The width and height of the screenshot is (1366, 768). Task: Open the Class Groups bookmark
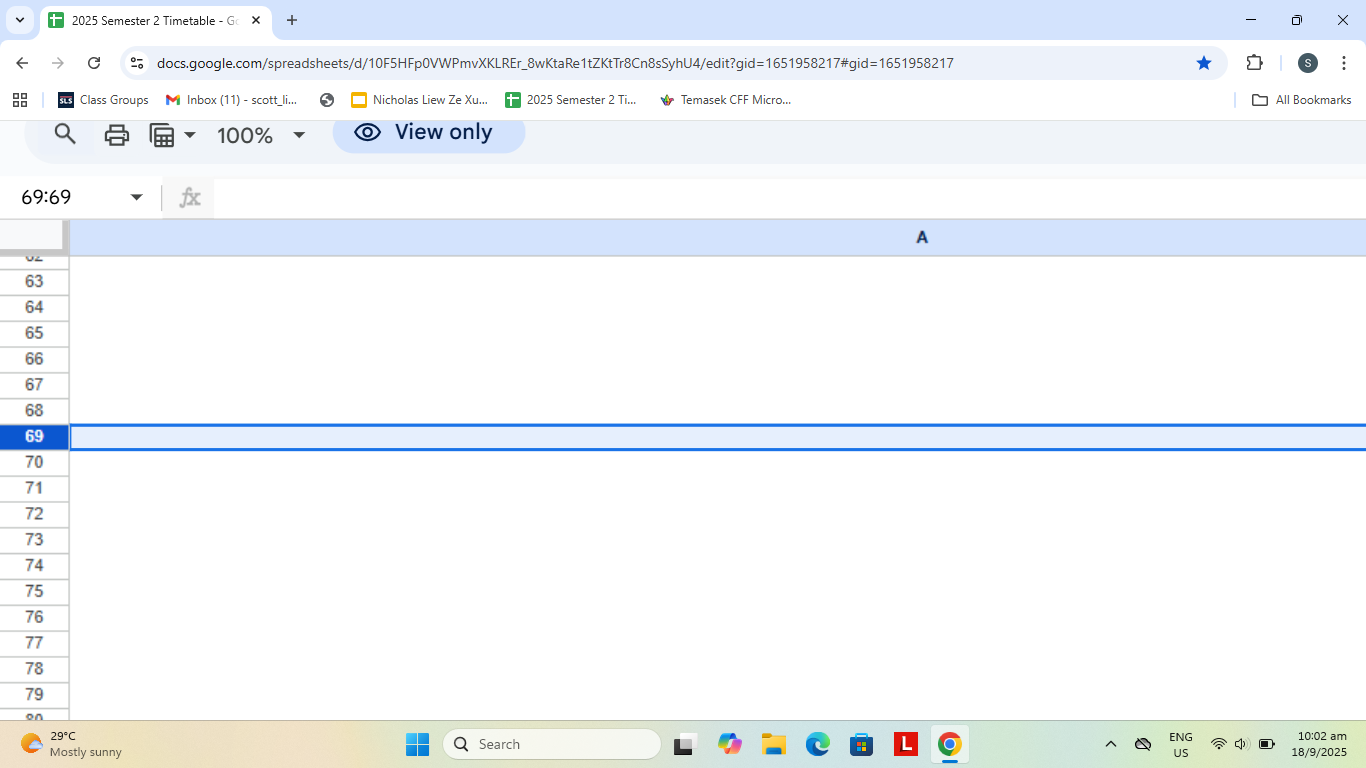pyautogui.click(x=103, y=100)
